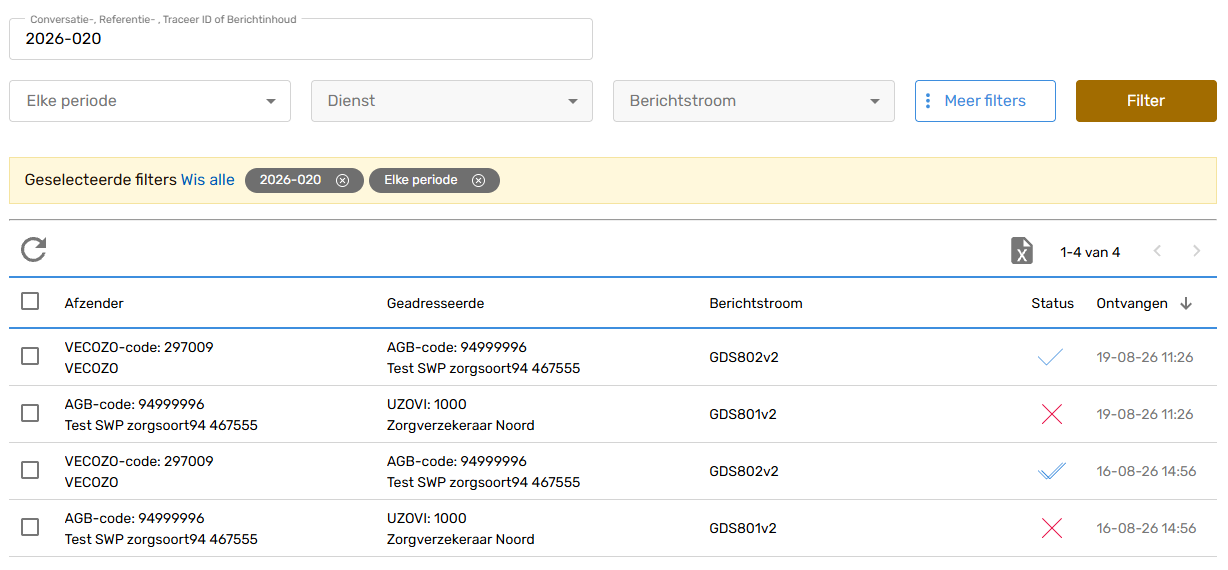Select the VECOZO row received 19-08-26 11:26
The height and width of the screenshot is (570, 1228).
click(30, 356)
